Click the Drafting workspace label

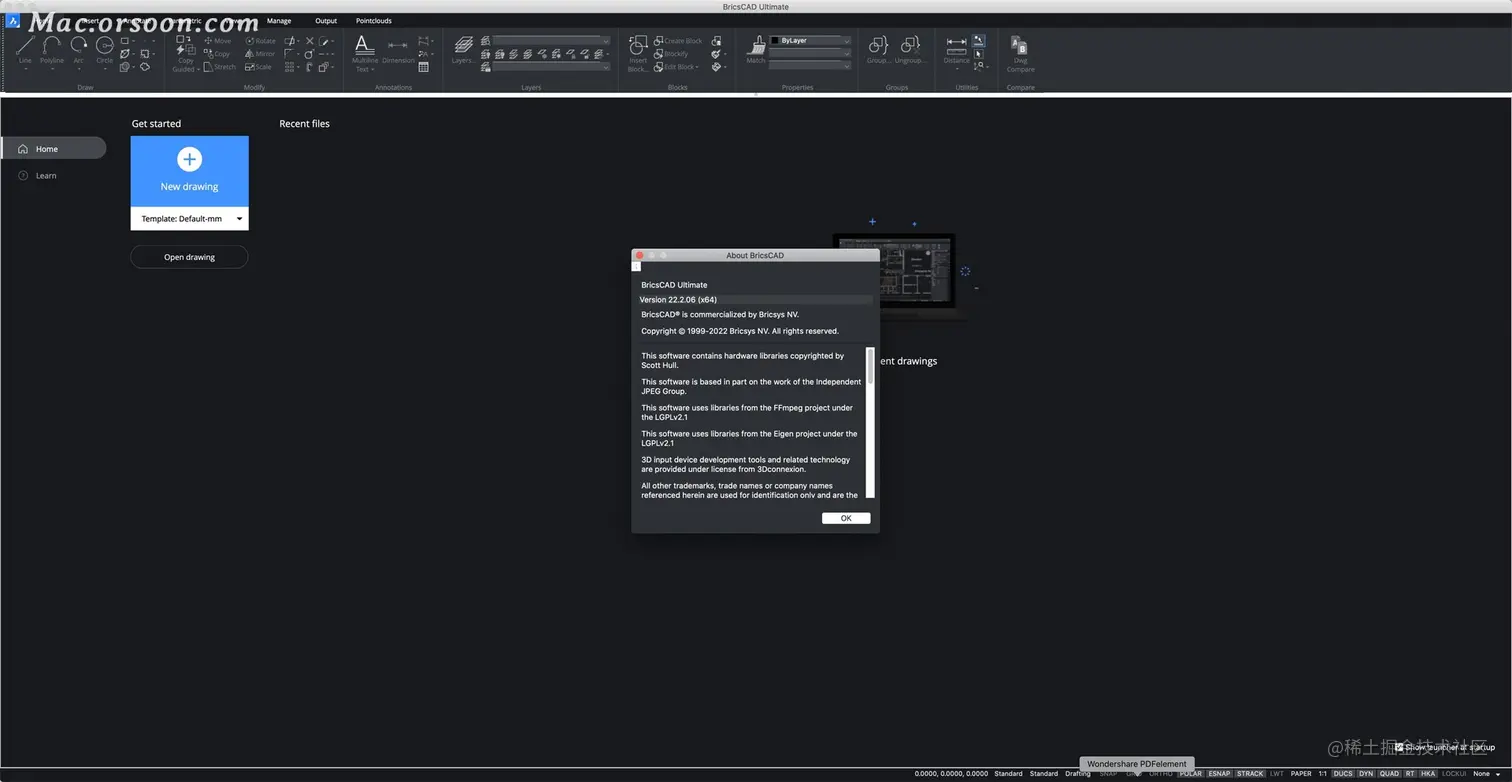[1077, 774]
